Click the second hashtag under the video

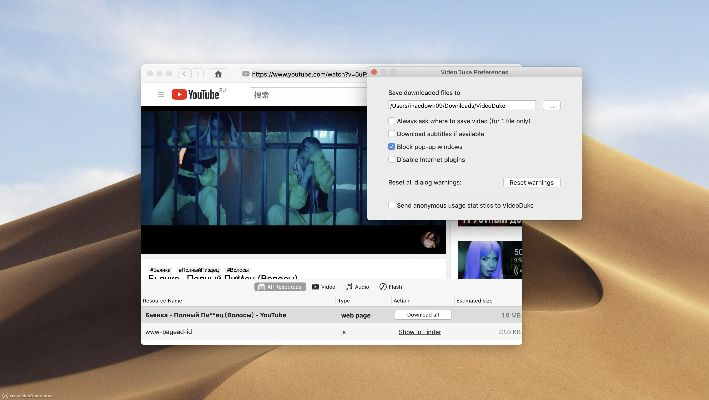(x=198, y=270)
